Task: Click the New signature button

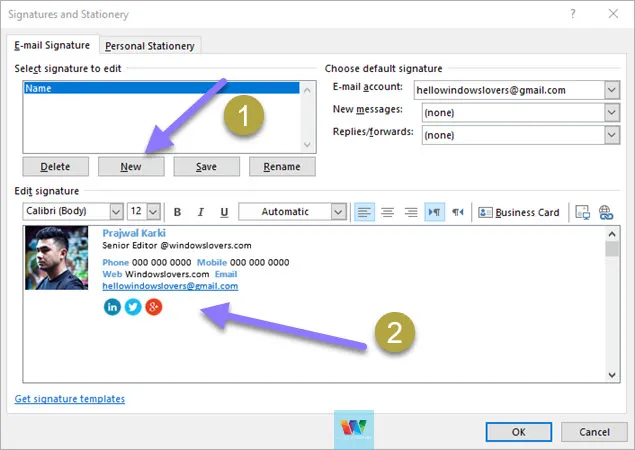Action: 131,167
